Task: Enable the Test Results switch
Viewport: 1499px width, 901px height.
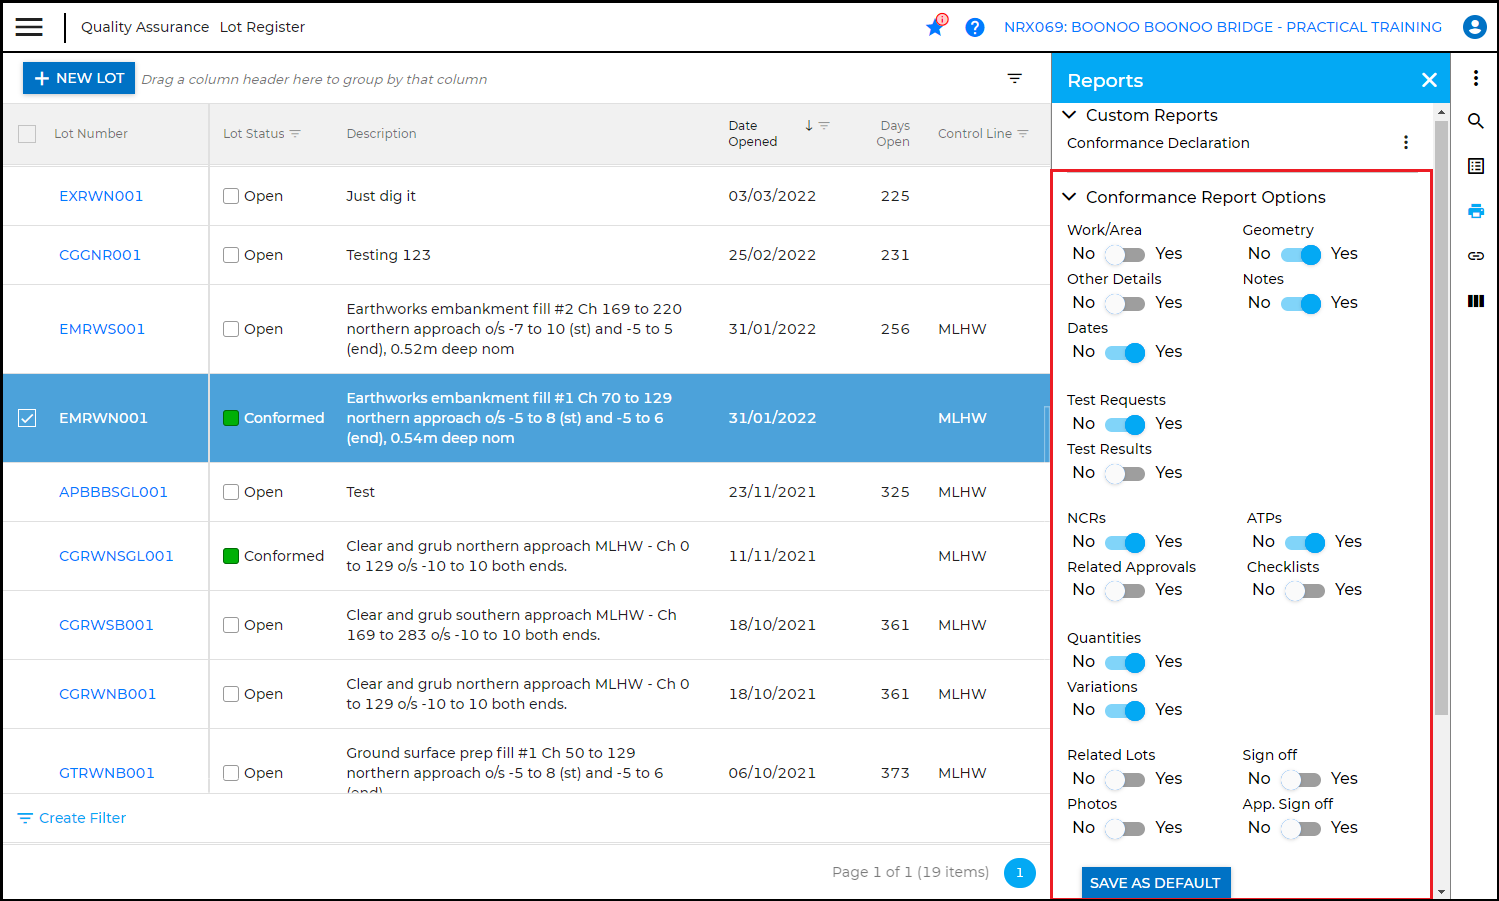Action: tap(1125, 473)
